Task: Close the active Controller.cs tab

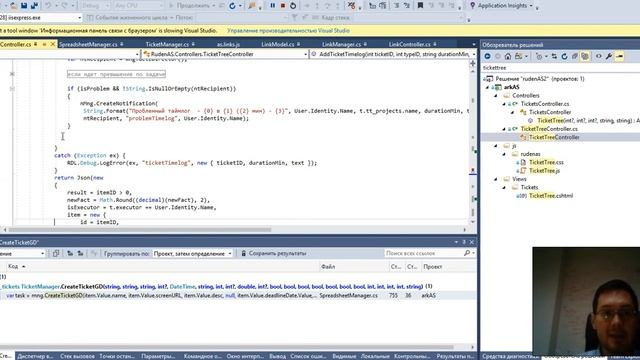Action: [53, 44]
